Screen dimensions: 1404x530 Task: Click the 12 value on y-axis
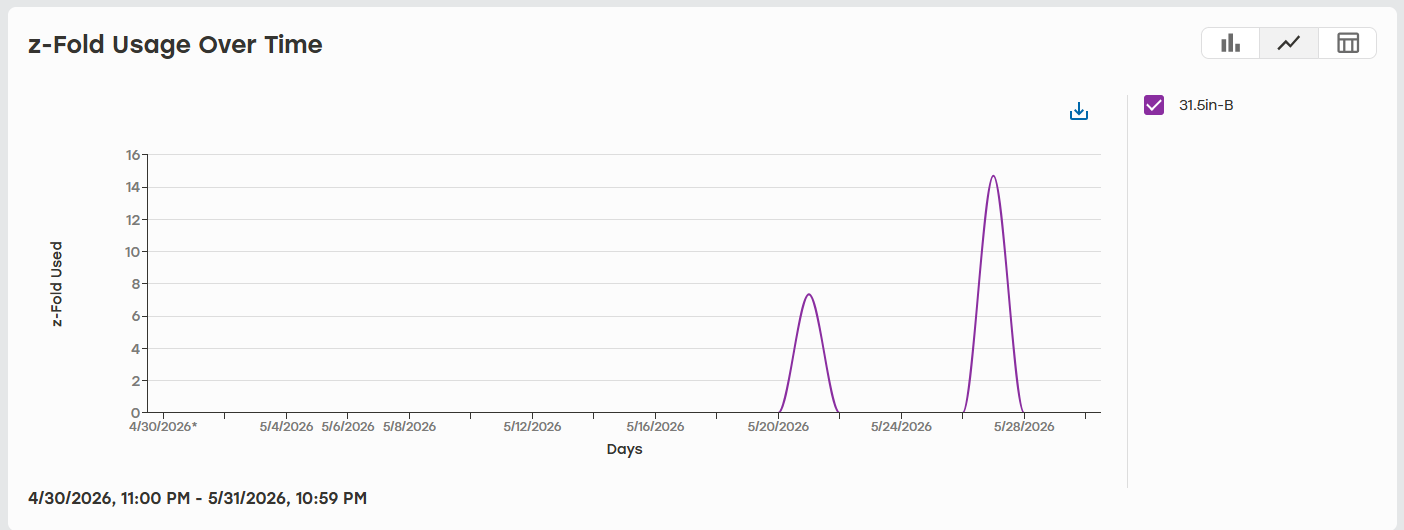pos(133,219)
